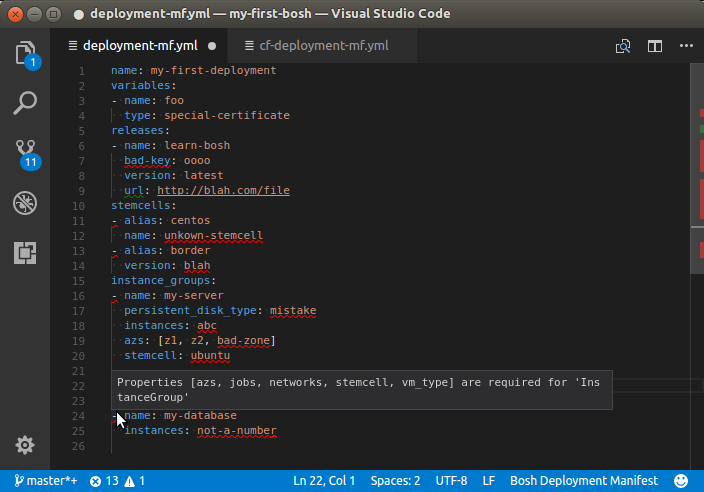Image resolution: width=704 pixels, height=492 pixels.
Task: Click my-server on line 16
Action: 194,295
